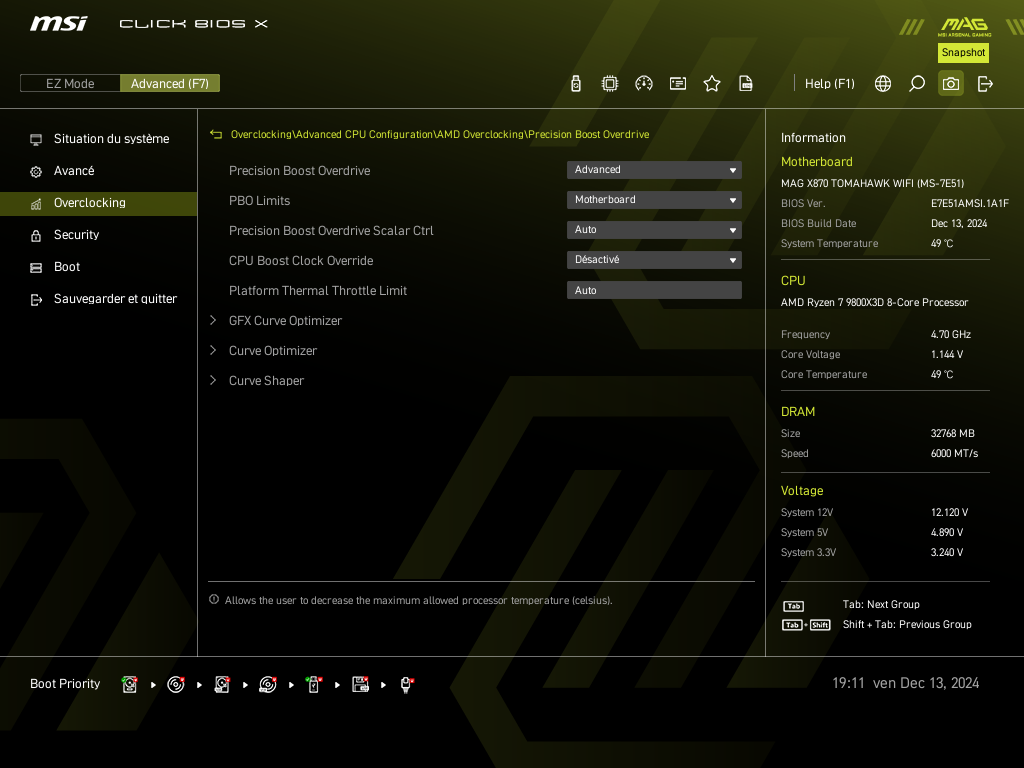Select Advanced (F7) mode

[x=170, y=84]
